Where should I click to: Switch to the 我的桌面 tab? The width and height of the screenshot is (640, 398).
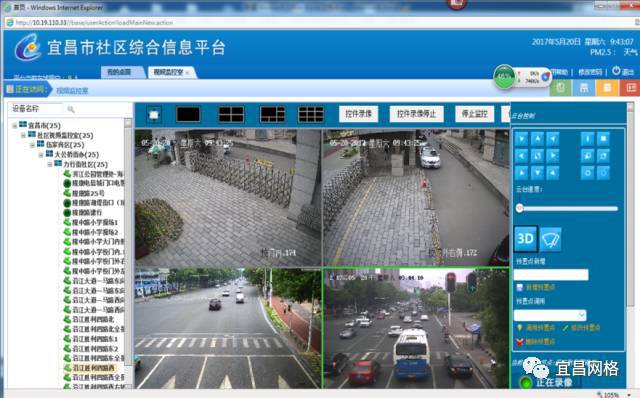[120, 72]
